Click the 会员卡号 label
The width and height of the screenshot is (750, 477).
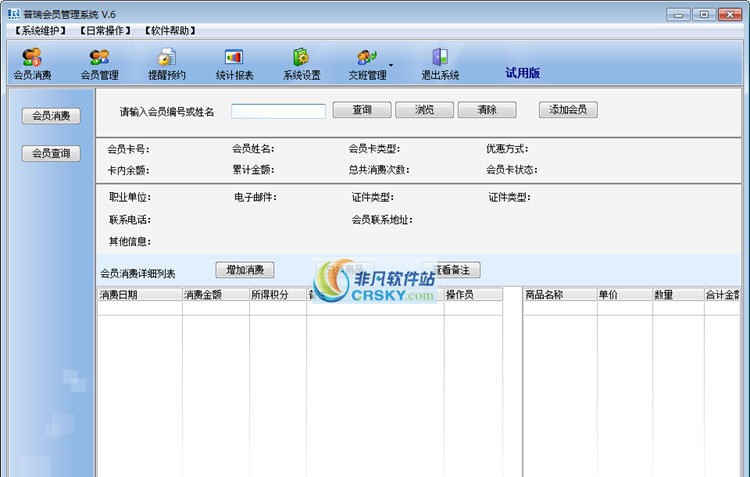coord(128,149)
